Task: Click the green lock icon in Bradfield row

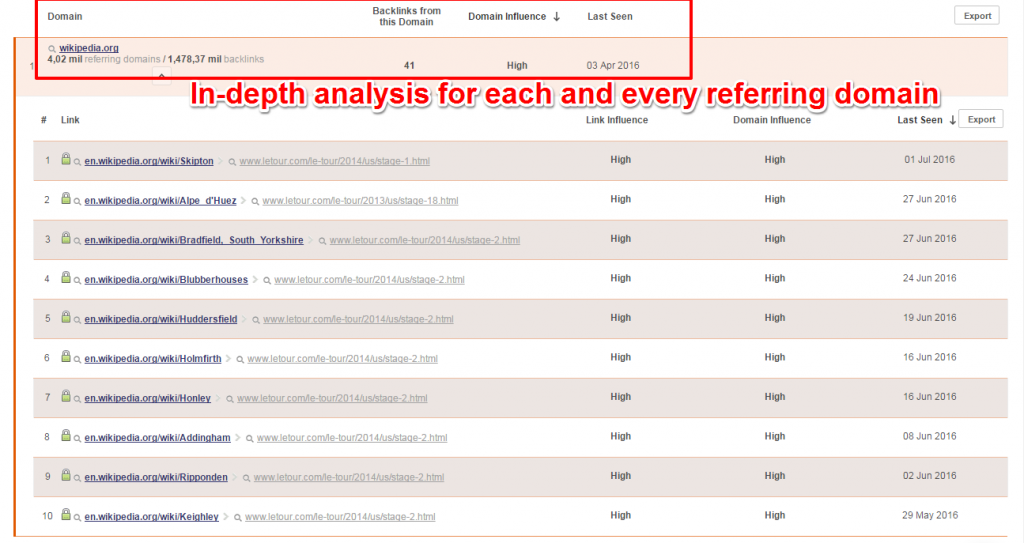Action: click(66, 238)
